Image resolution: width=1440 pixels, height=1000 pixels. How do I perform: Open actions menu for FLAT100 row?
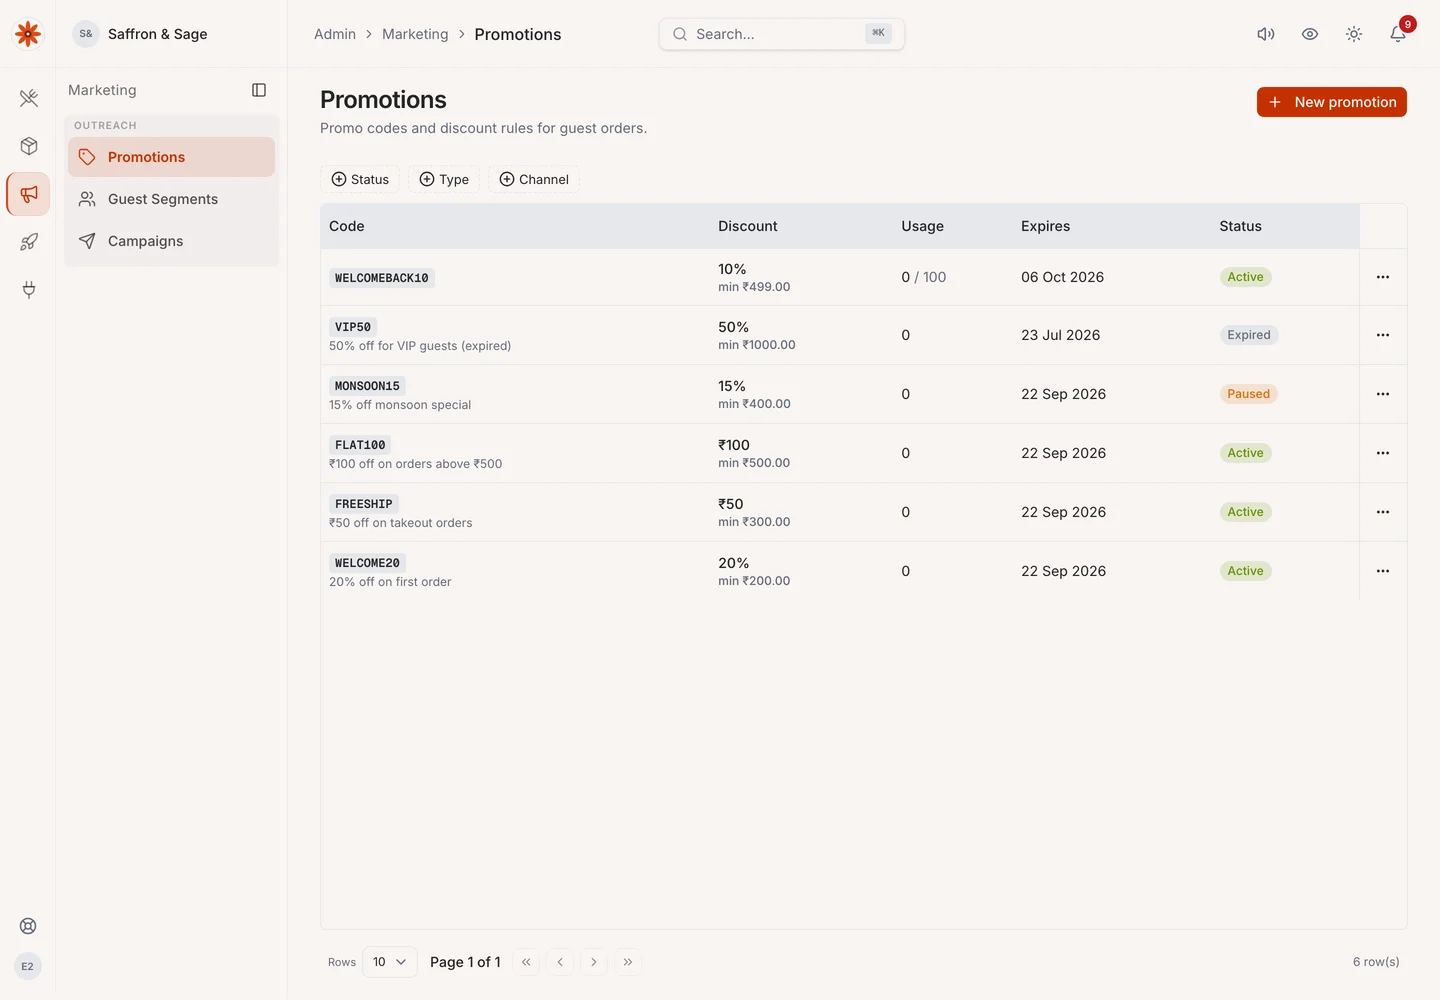(1383, 453)
